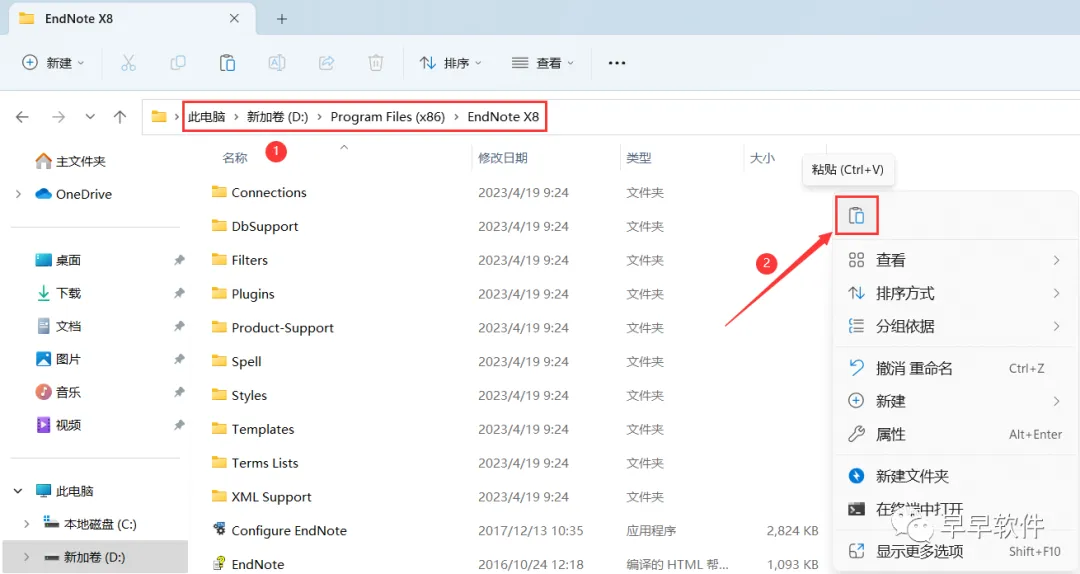Image resolution: width=1080 pixels, height=574 pixels.
Task: Click EndNote X8 breadcrumb segment
Action: [503, 117]
